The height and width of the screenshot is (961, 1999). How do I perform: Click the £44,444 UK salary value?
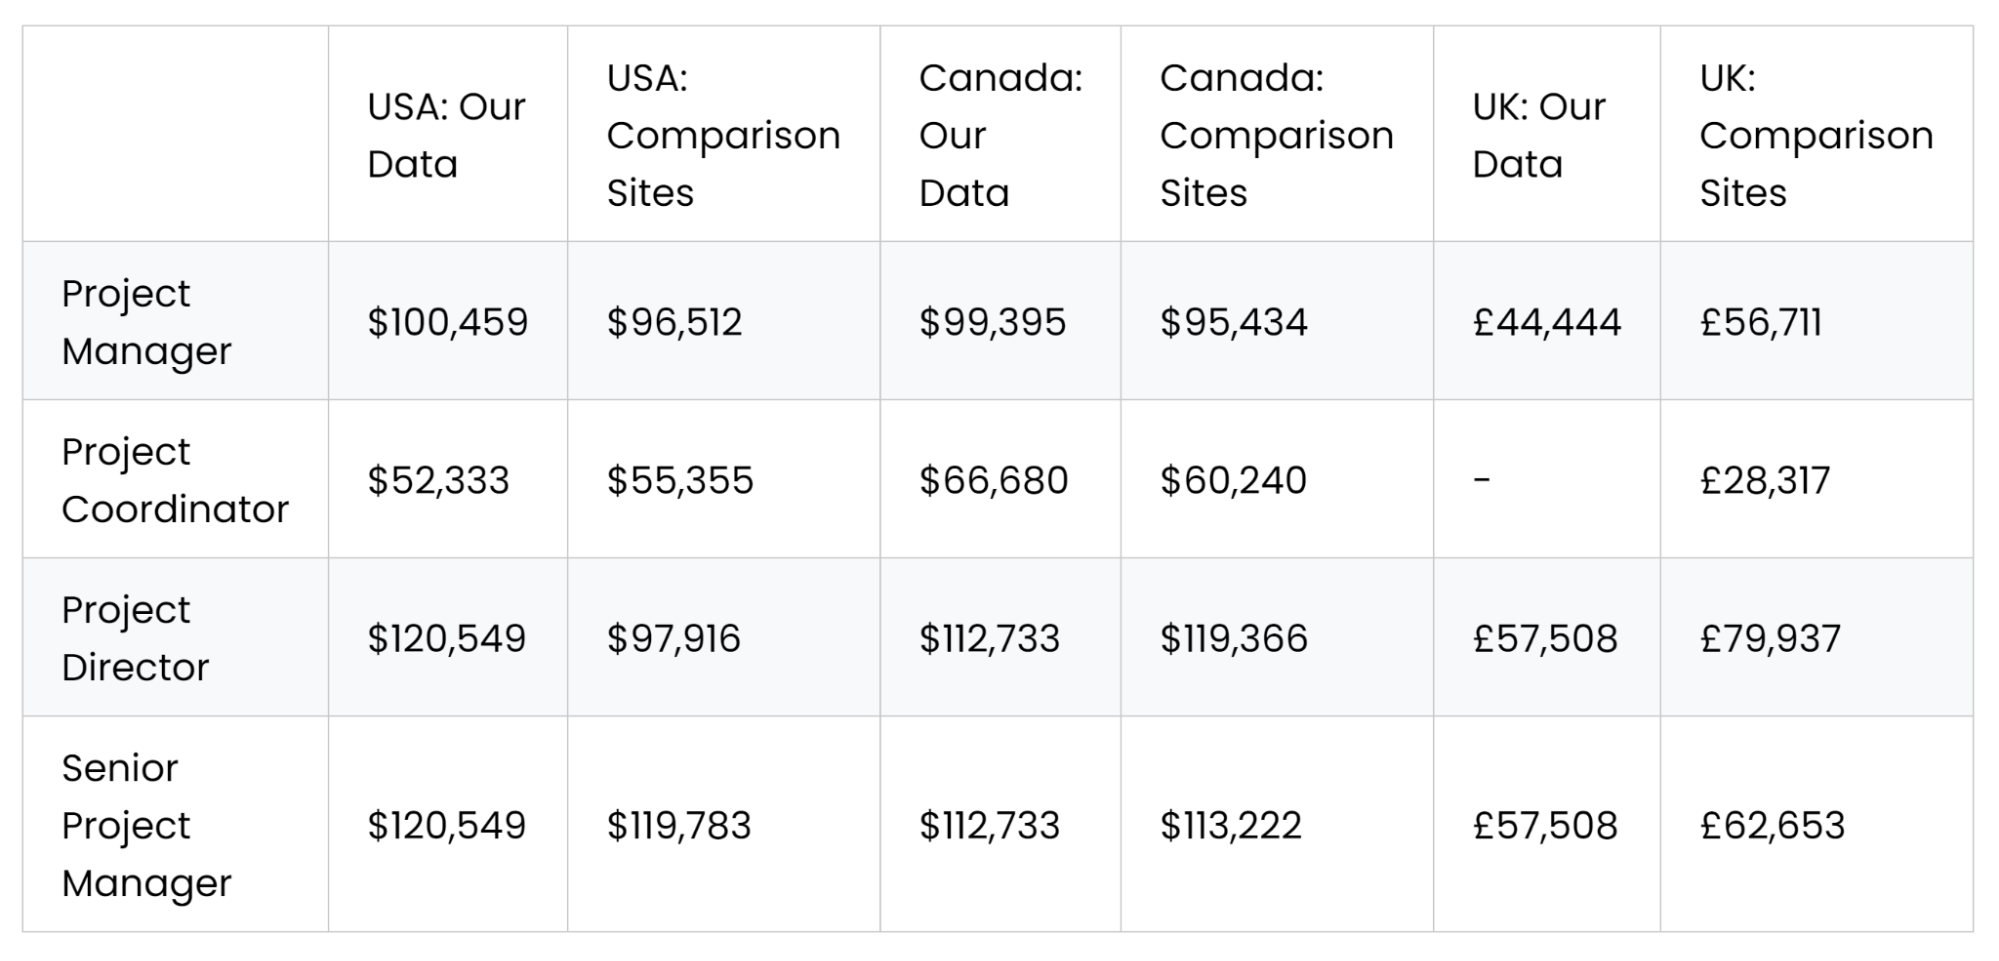(x=1546, y=322)
